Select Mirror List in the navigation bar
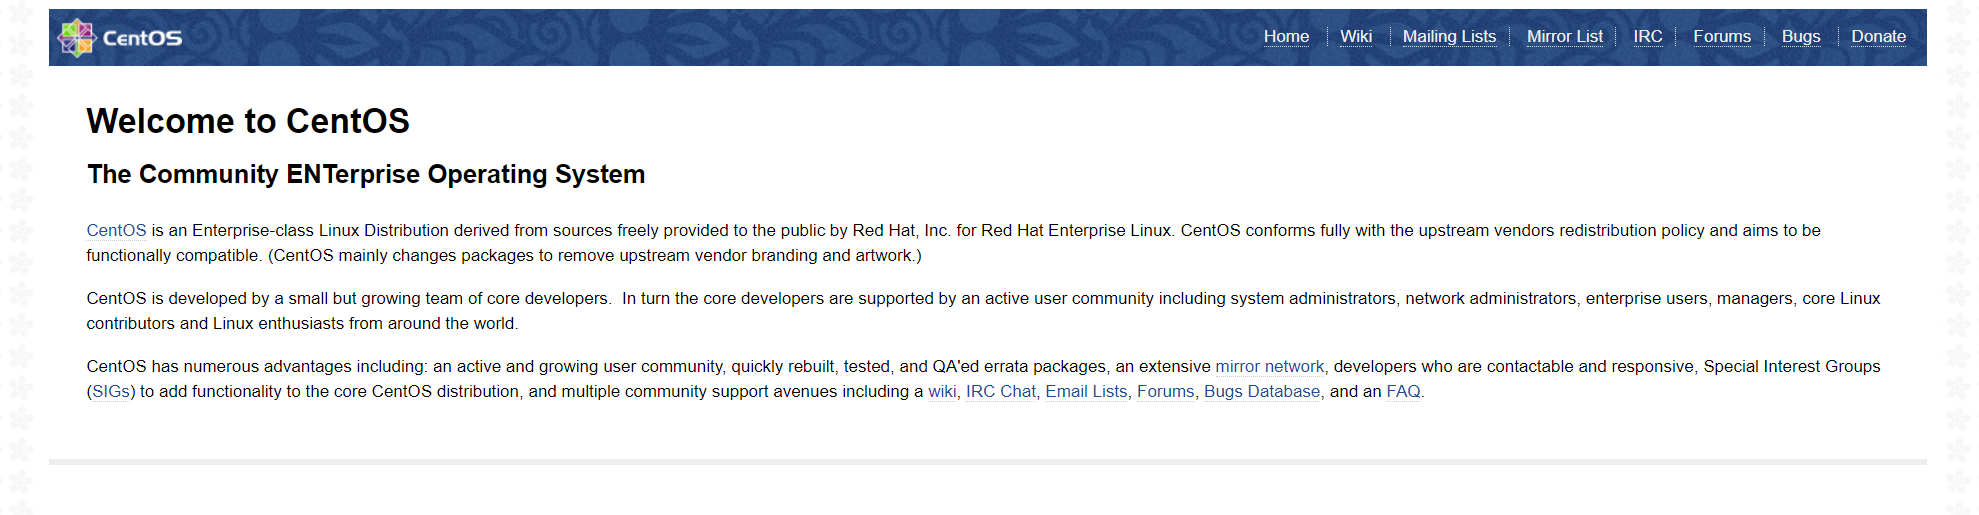 [1565, 36]
